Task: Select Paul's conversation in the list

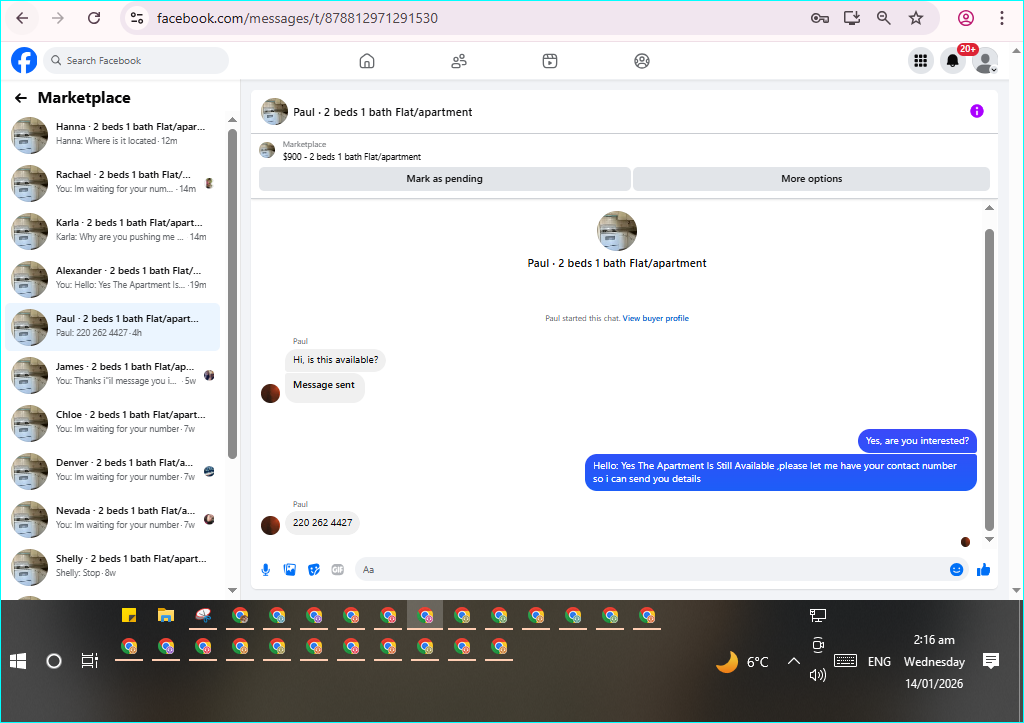Action: (x=112, y=327)
